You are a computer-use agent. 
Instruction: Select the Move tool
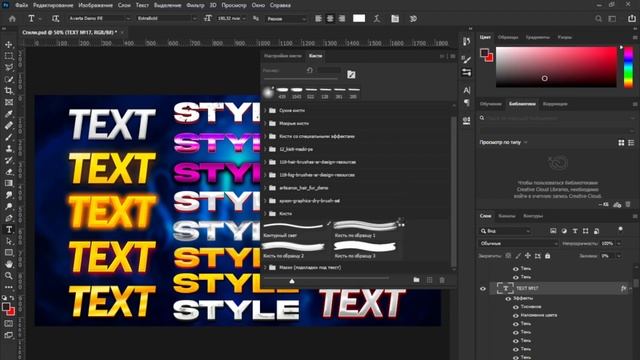coord(9,44)
